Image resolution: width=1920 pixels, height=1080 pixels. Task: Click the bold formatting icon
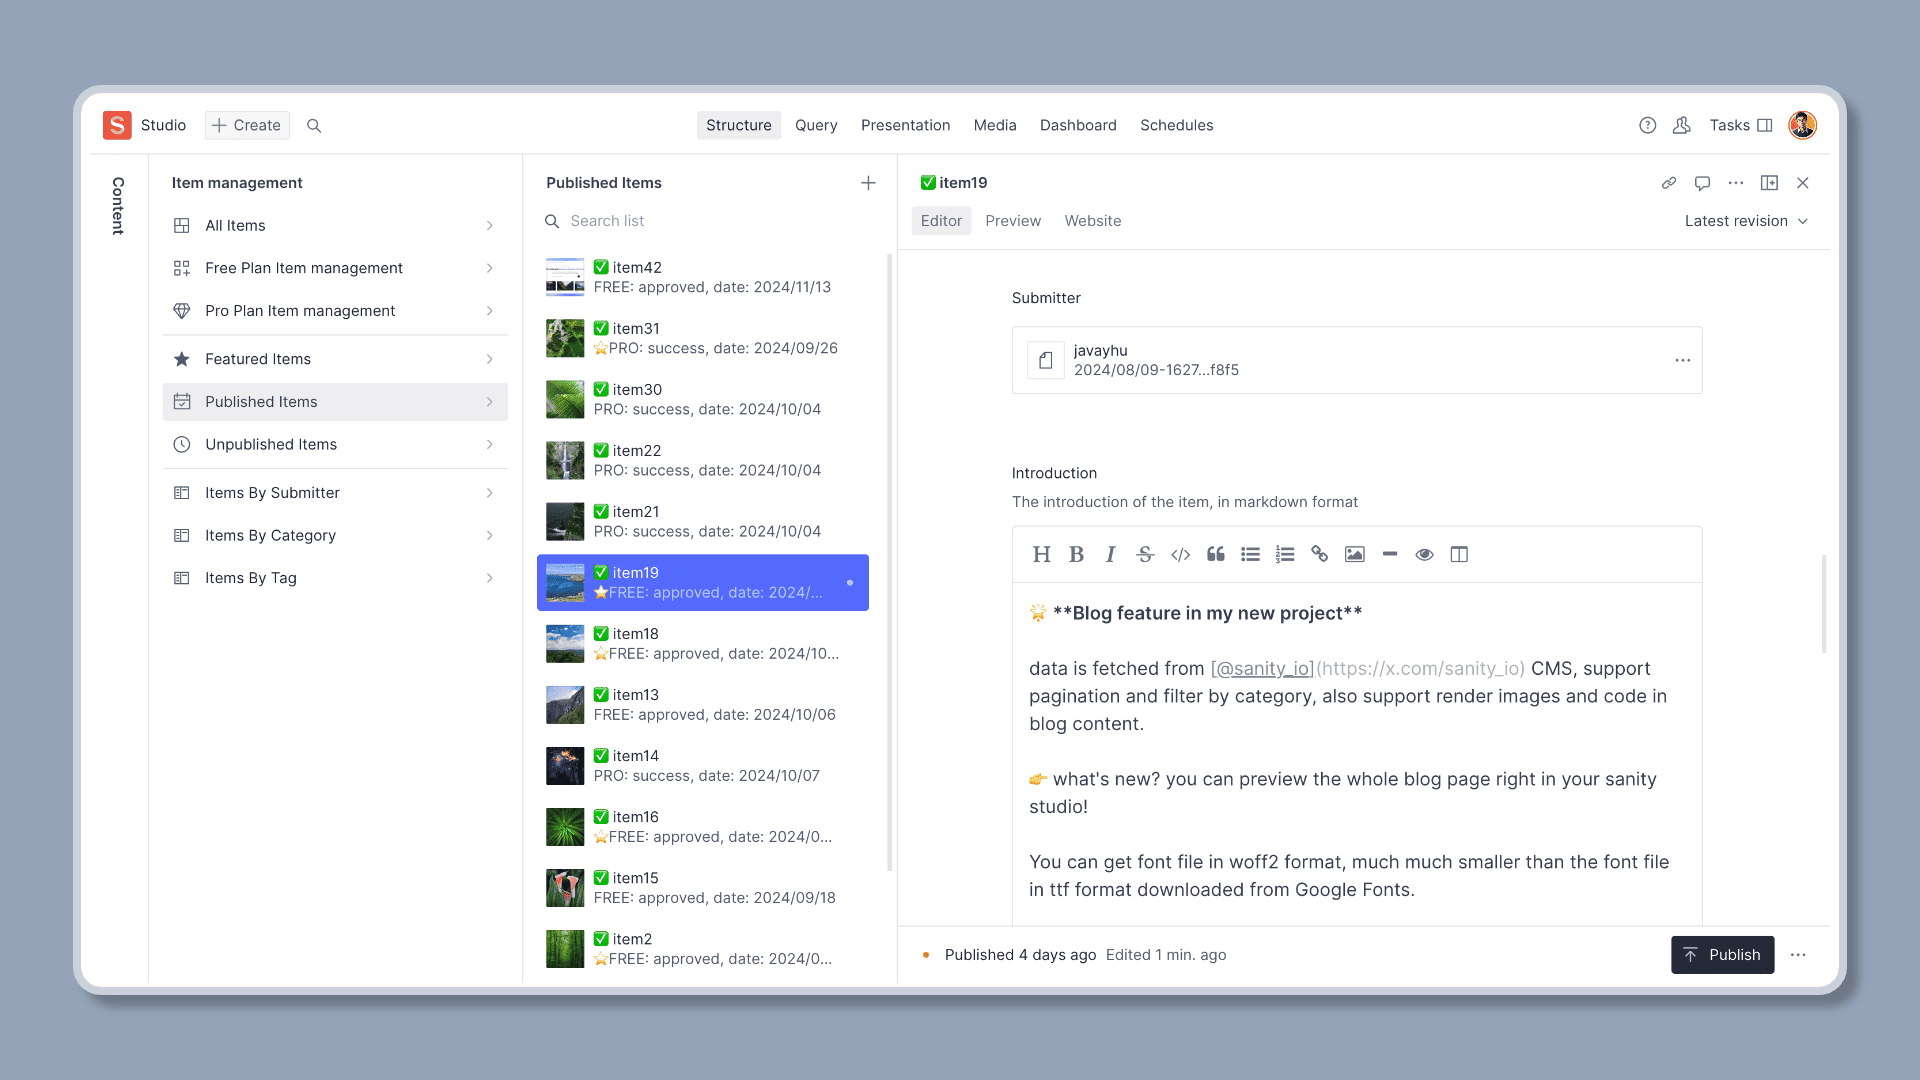pyautogui.click(x=1076, y=554)
